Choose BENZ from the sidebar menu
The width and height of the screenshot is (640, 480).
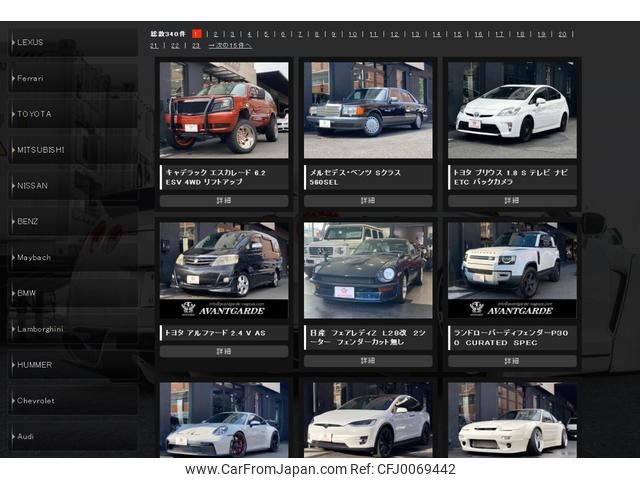(x=73, y=221)
